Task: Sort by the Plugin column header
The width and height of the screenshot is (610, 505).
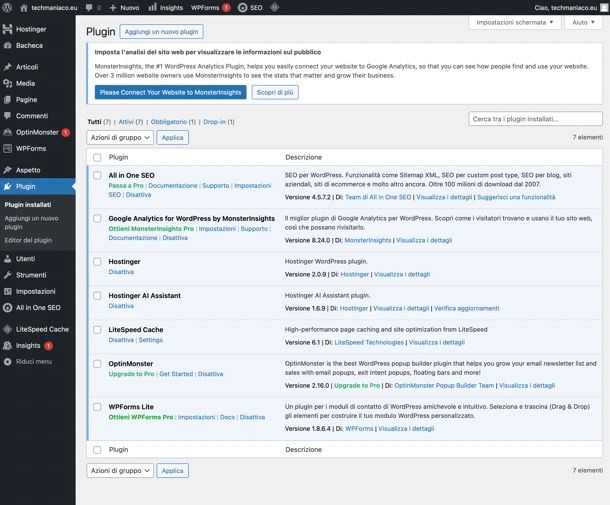Action: click(x=118, y=157)
